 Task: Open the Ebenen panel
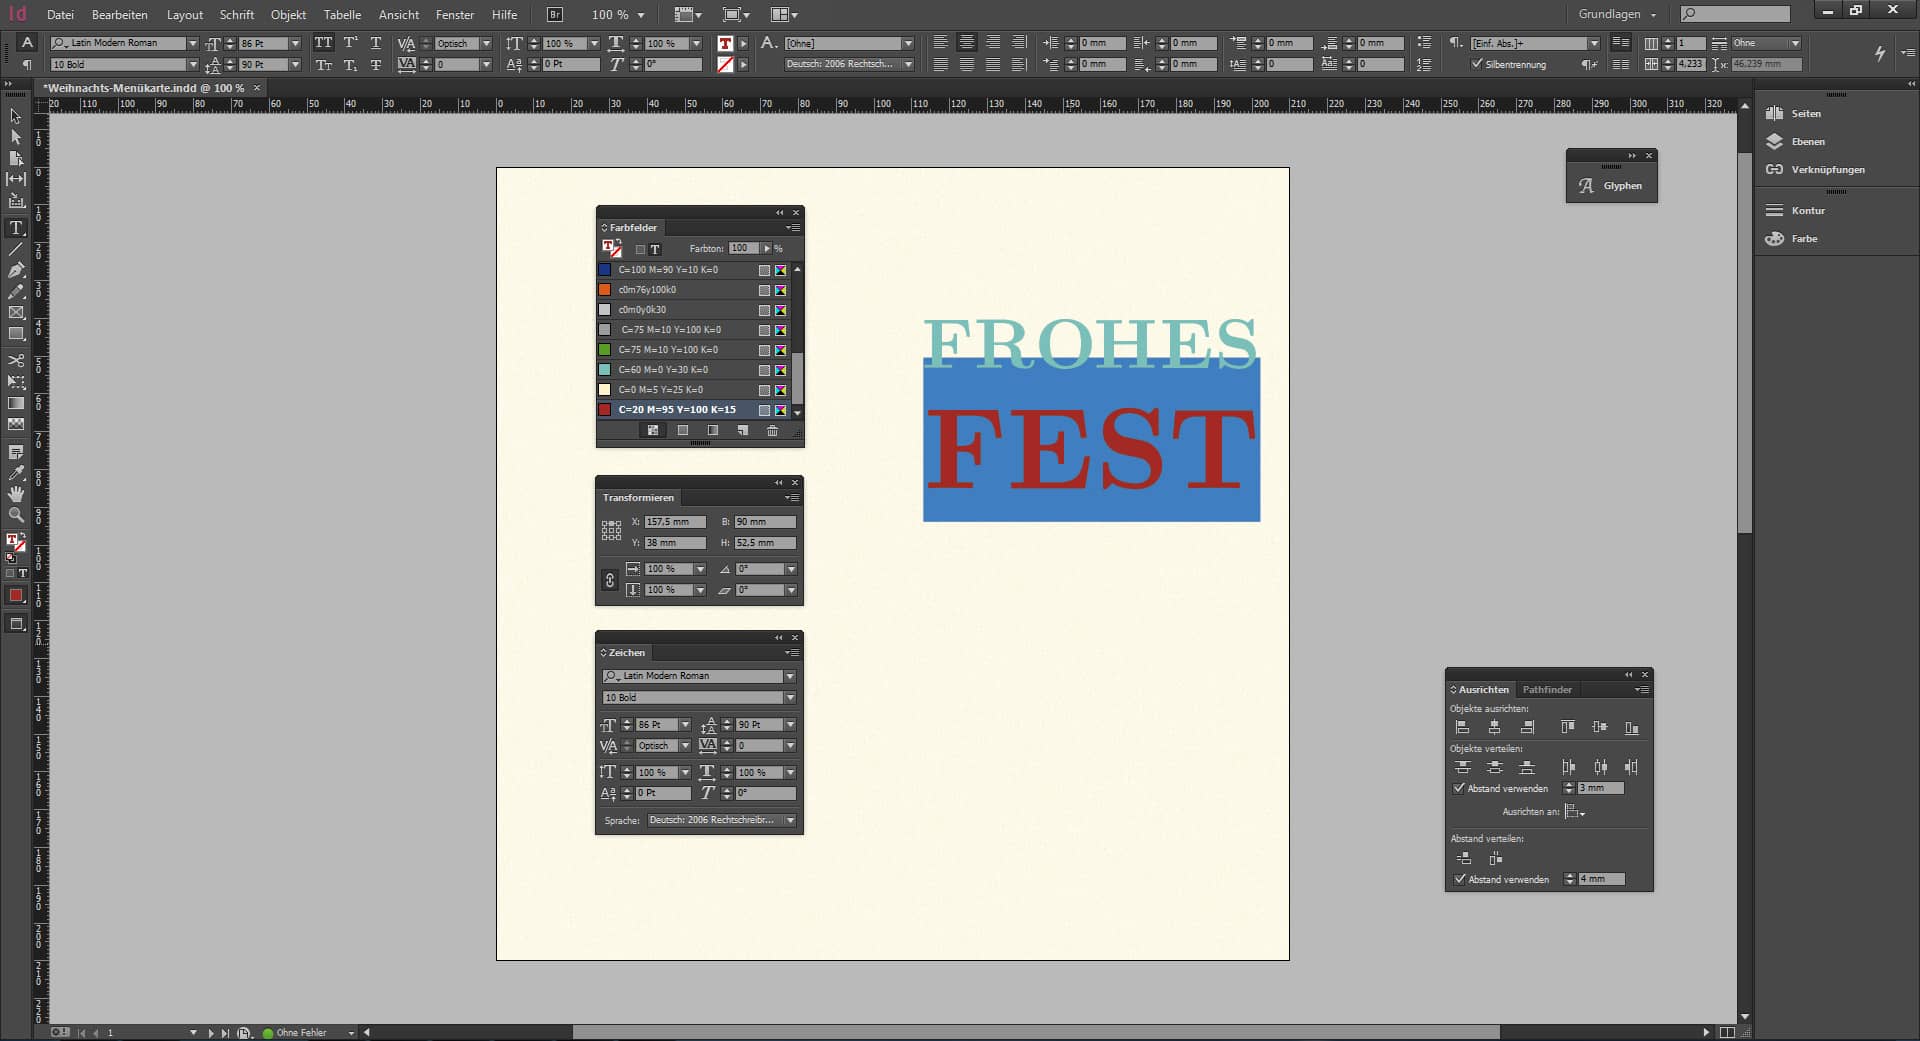tap(1807, 142)
